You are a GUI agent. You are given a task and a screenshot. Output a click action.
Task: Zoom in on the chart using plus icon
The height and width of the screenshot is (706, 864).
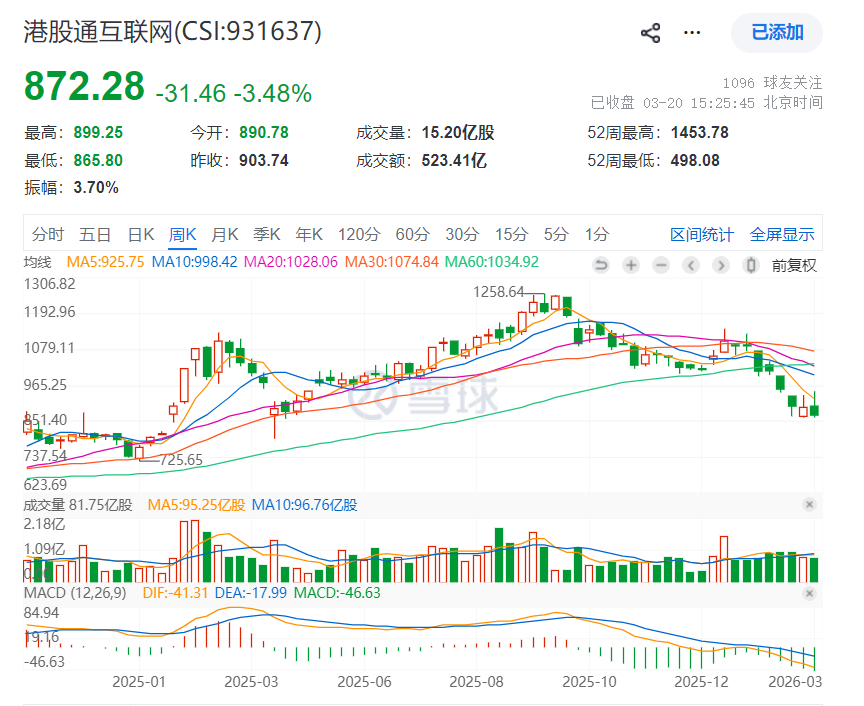click(x=630, y=265)
